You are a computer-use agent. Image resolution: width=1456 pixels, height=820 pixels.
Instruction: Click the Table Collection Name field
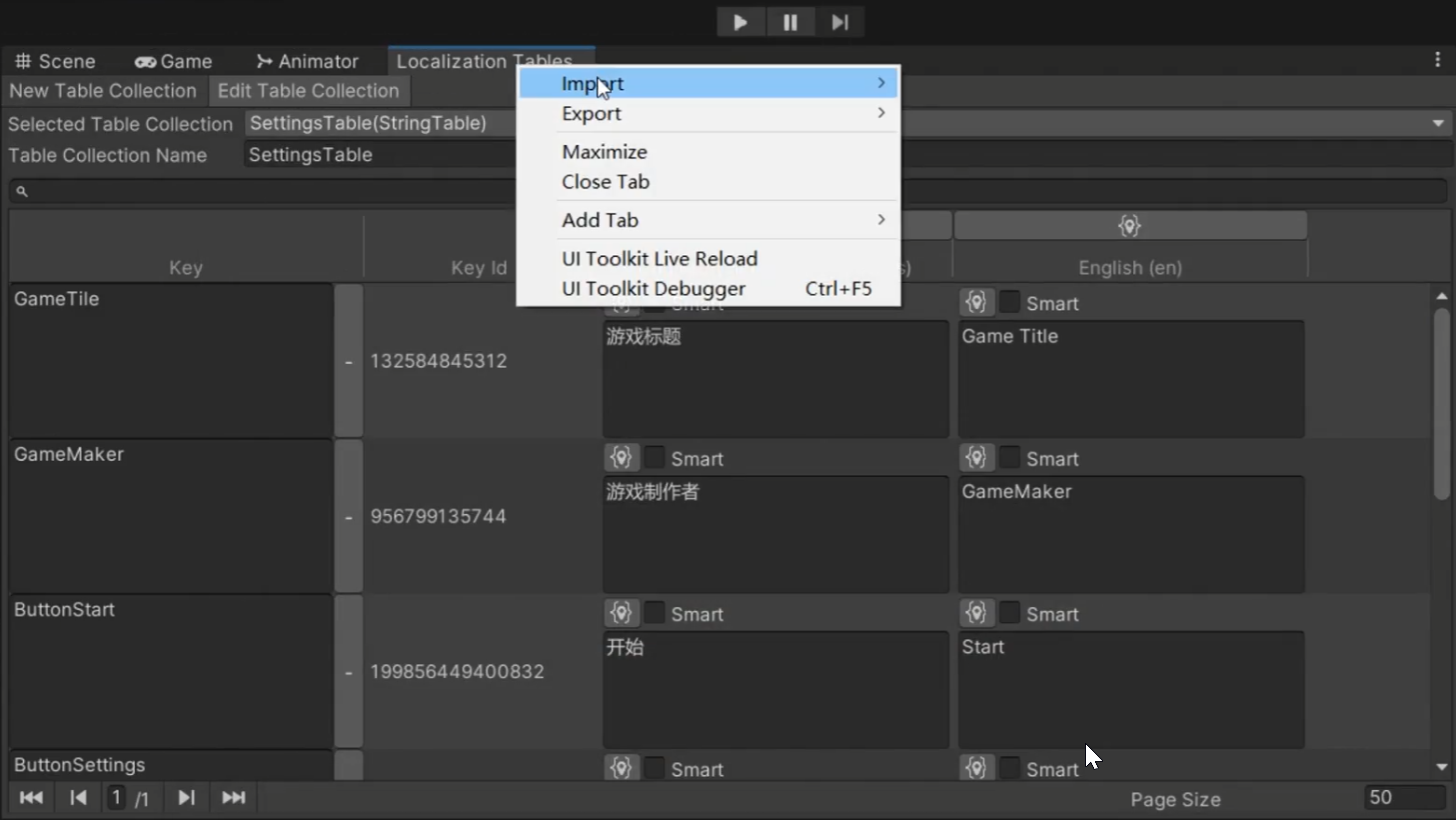click(848, 155)
